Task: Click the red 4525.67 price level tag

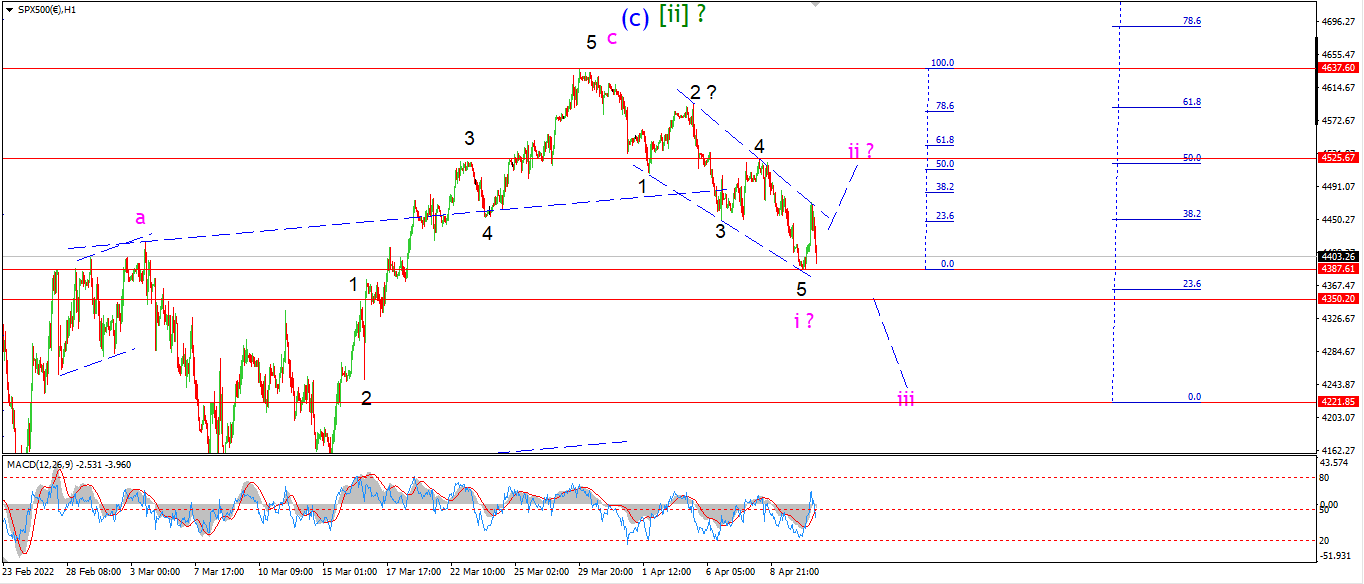Action: (x=1338, y=157)
